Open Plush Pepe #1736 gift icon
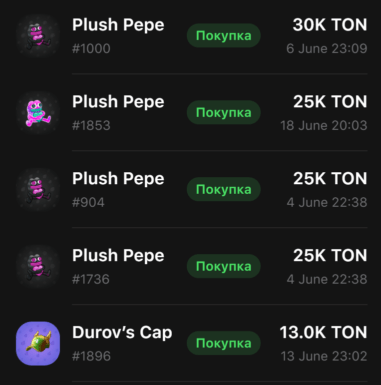The height and width of the screenshot is (385, 381). (38, 267)
